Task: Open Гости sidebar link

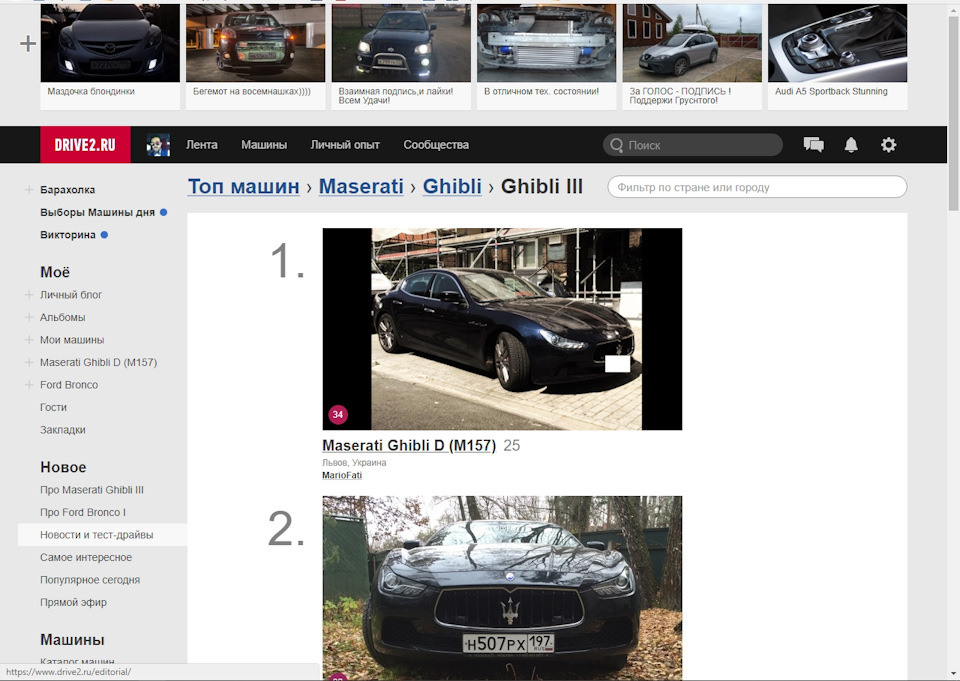Action: tap(53, 407)
